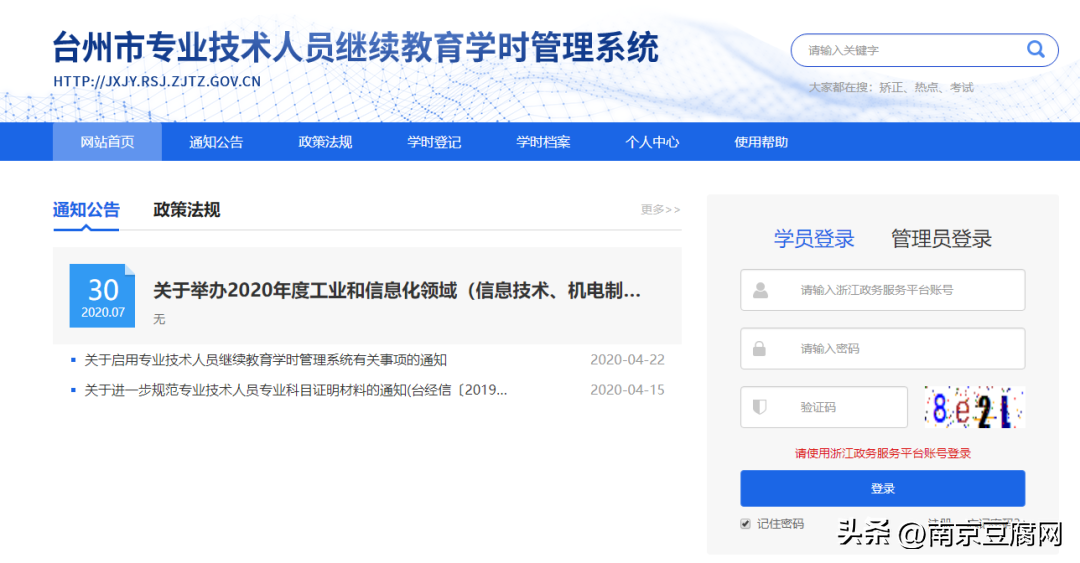Toggle the 记住密码 checkbox
The height and width of the screenshot is (563, 1080).
(745, 524)
